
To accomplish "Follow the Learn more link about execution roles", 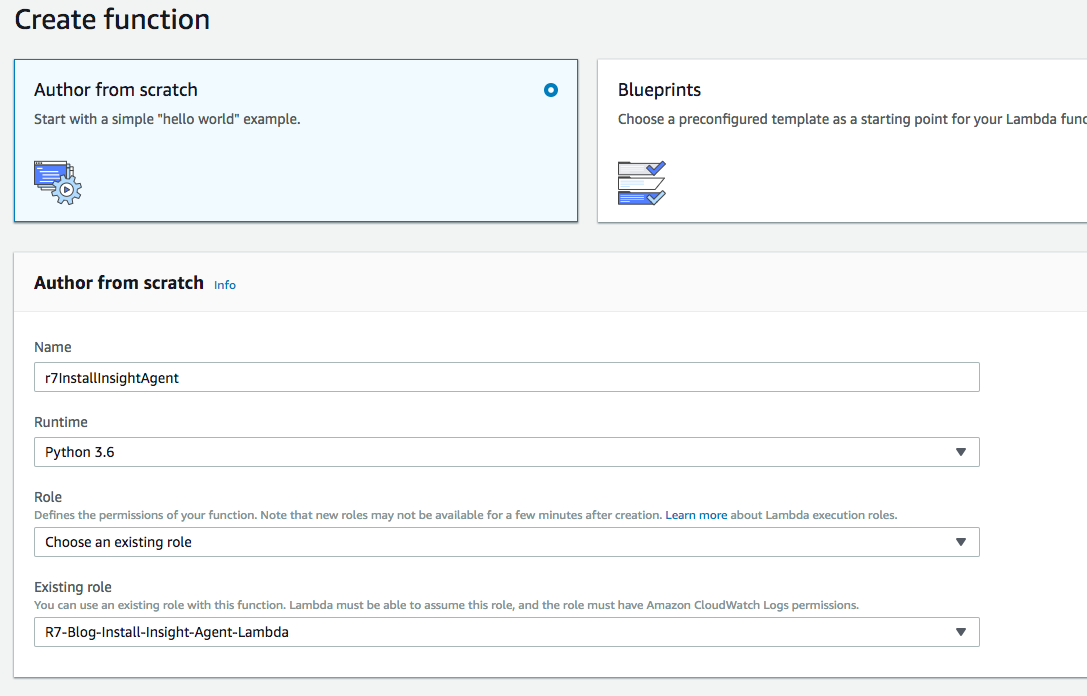I will pyautogui.click(x=696, y=515).
